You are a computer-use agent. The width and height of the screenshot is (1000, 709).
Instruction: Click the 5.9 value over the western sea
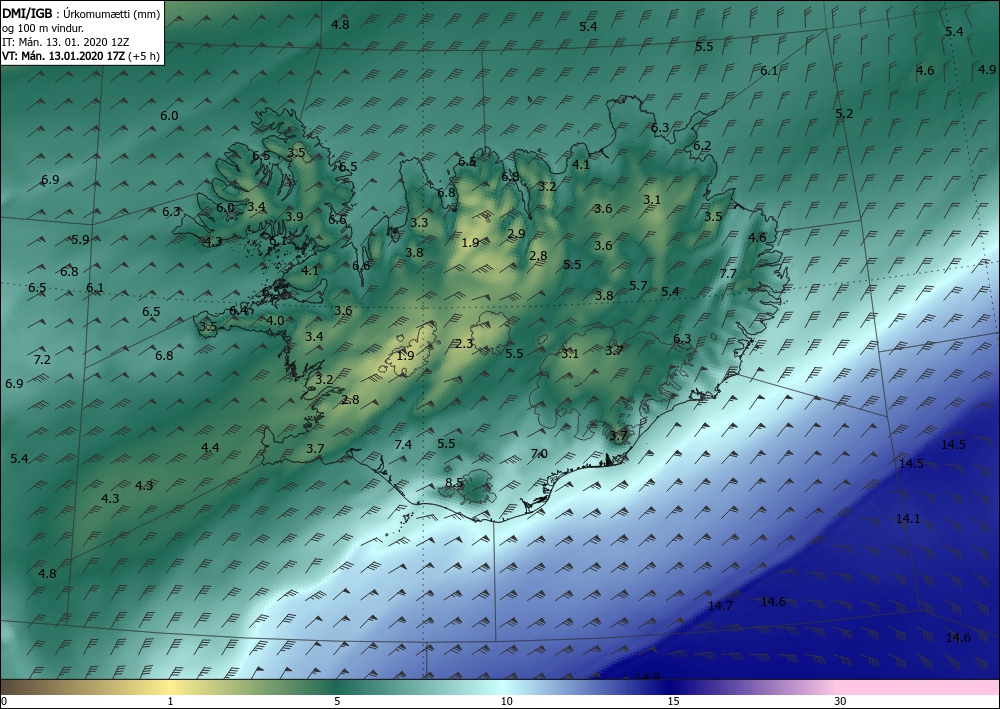coord(80,240)
